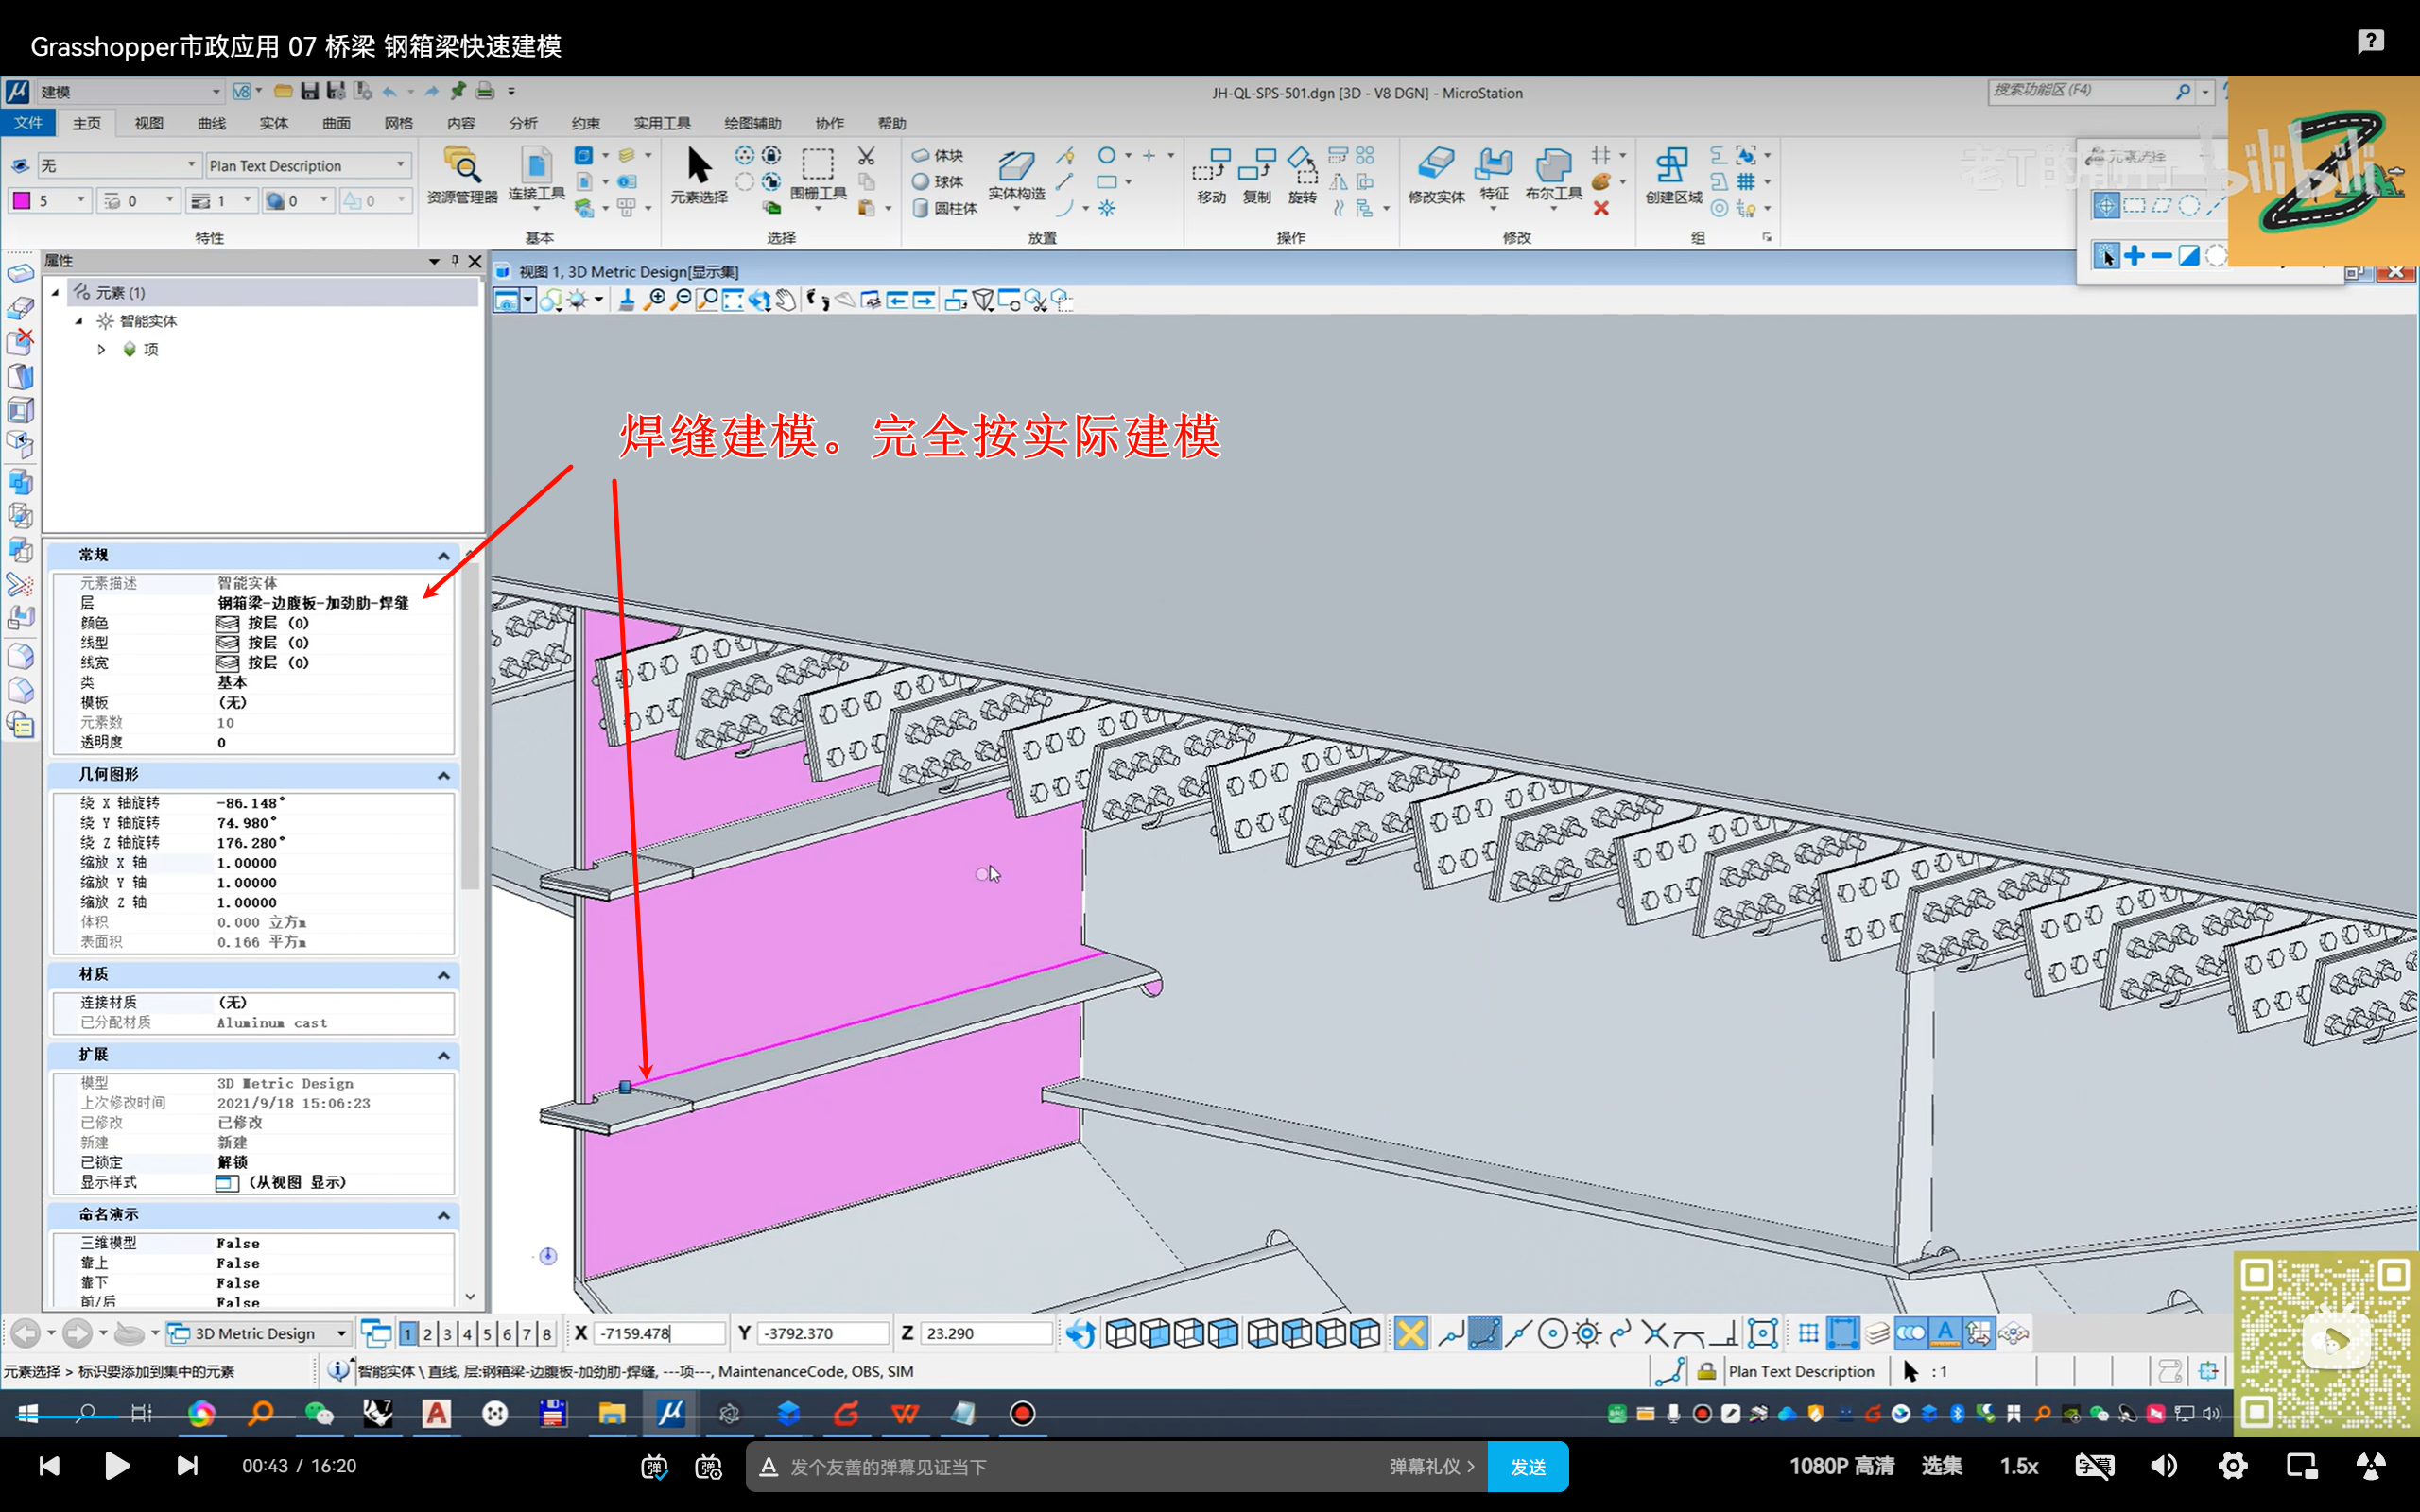Click the 发送 send button
This screenshot has height=1512, width=2420.
(x=1527, y=1466)
